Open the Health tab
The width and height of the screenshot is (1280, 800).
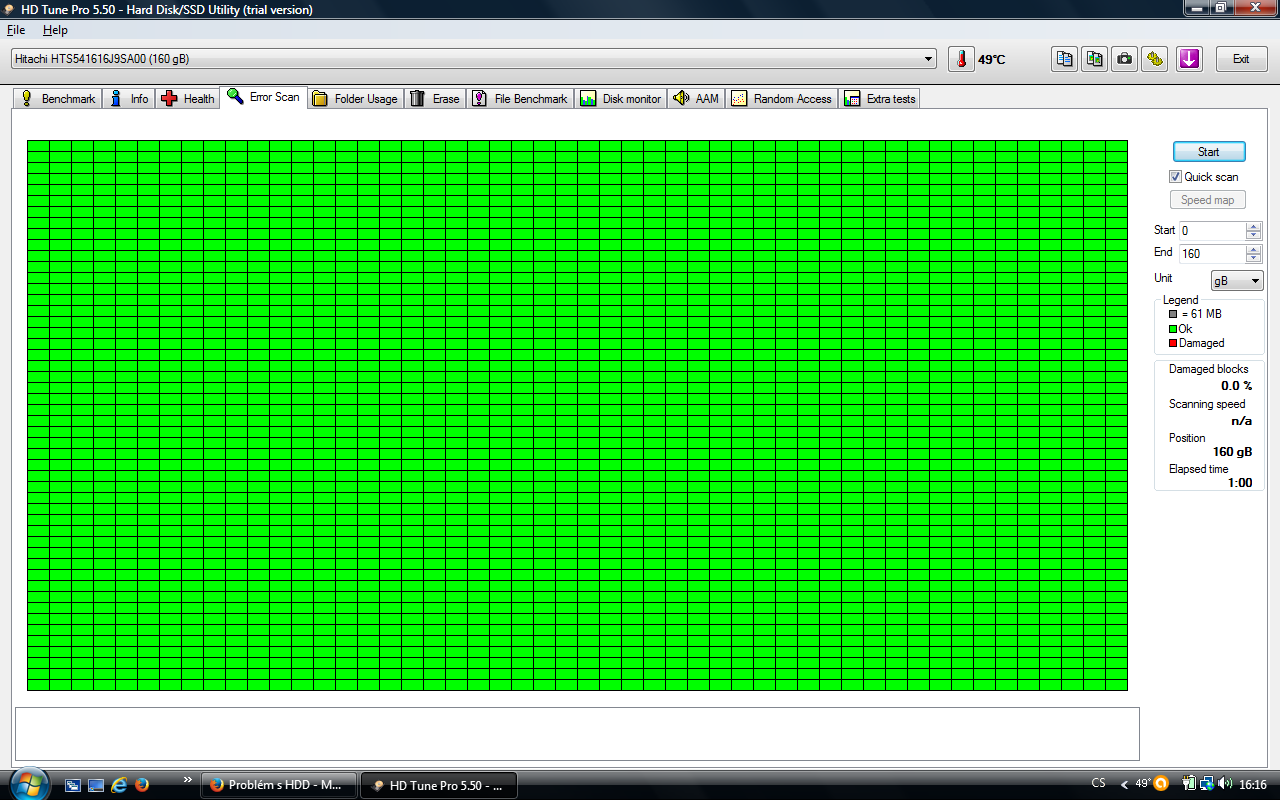click(187, 98)
